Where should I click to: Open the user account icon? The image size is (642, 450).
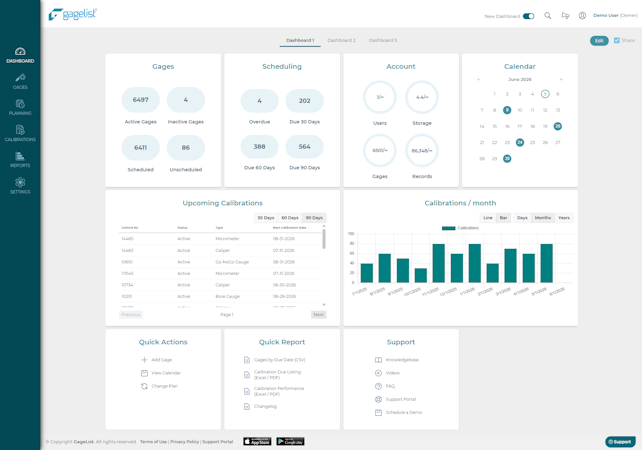582,16
